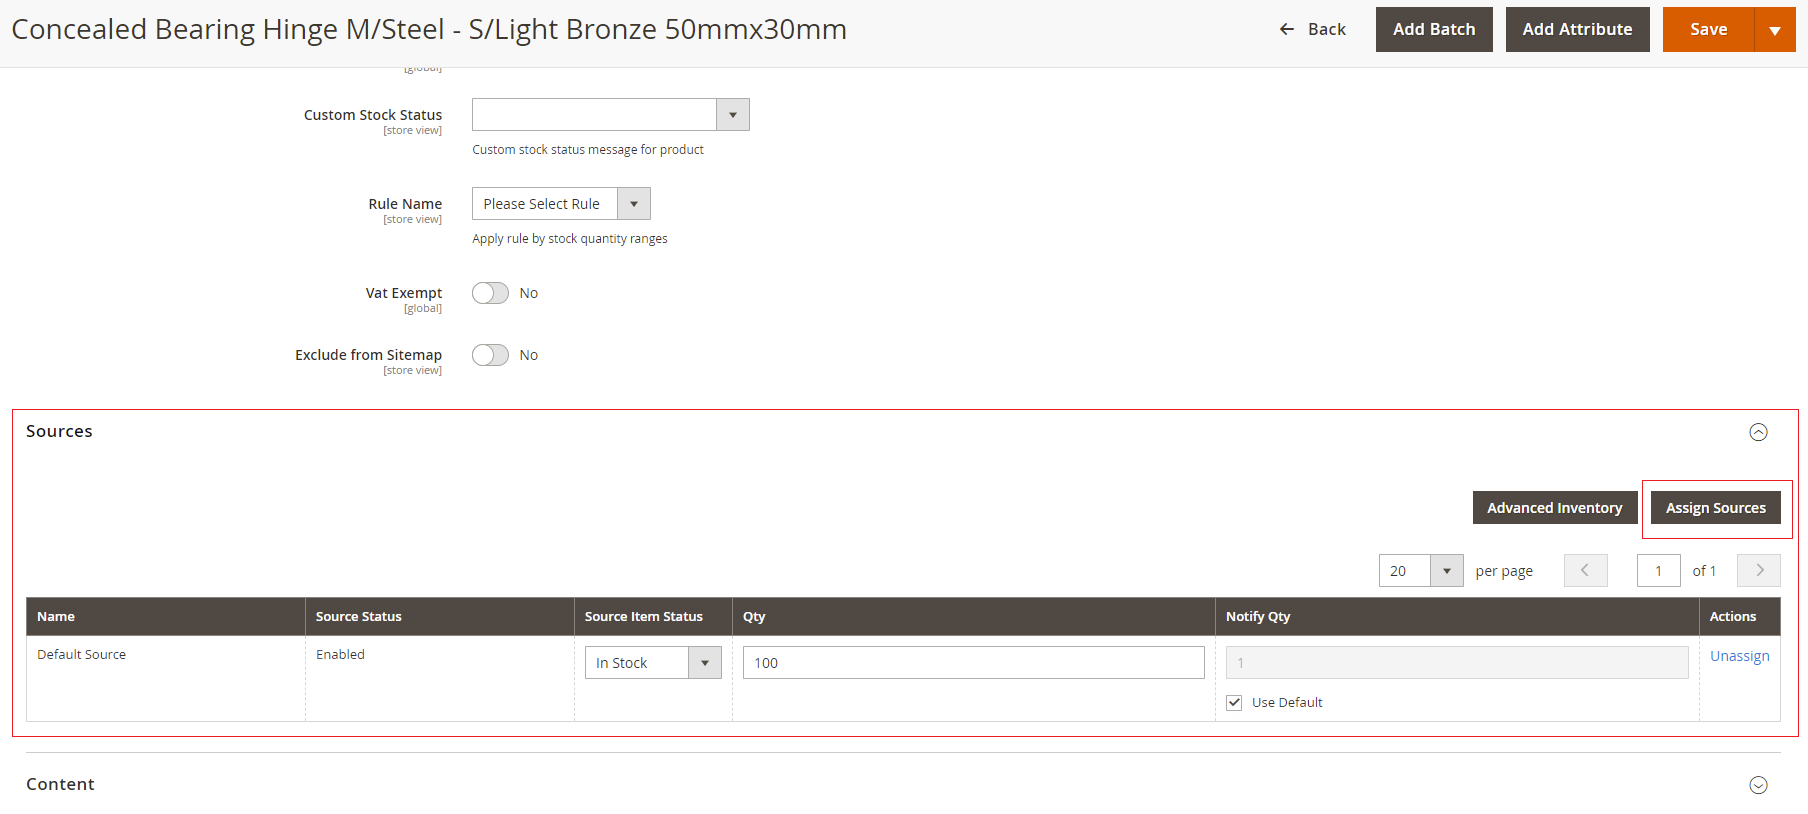Open Advanced Inventory settings
Screen dimensions: 1808x814
[x=1554, y=508]
